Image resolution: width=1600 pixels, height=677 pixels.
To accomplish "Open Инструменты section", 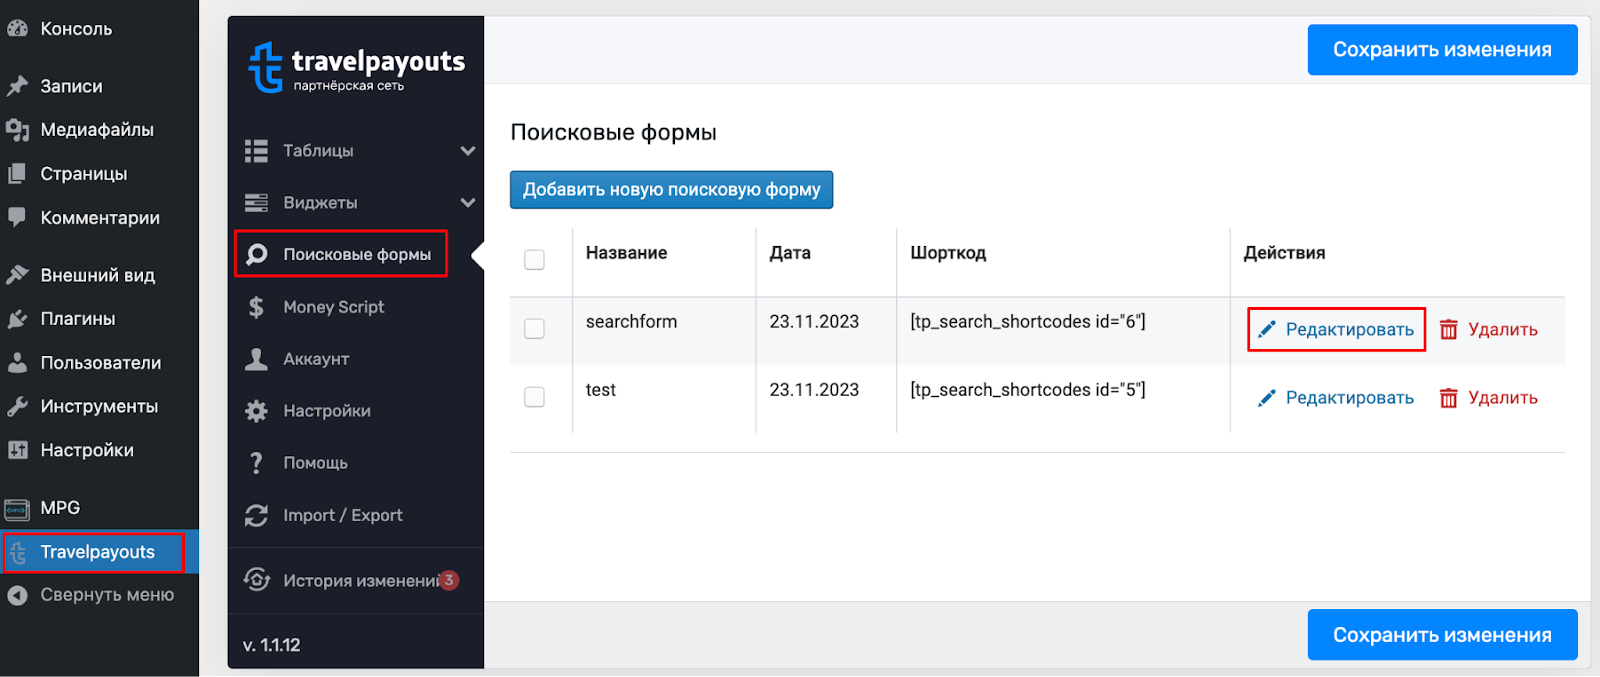I will point(99,407).
